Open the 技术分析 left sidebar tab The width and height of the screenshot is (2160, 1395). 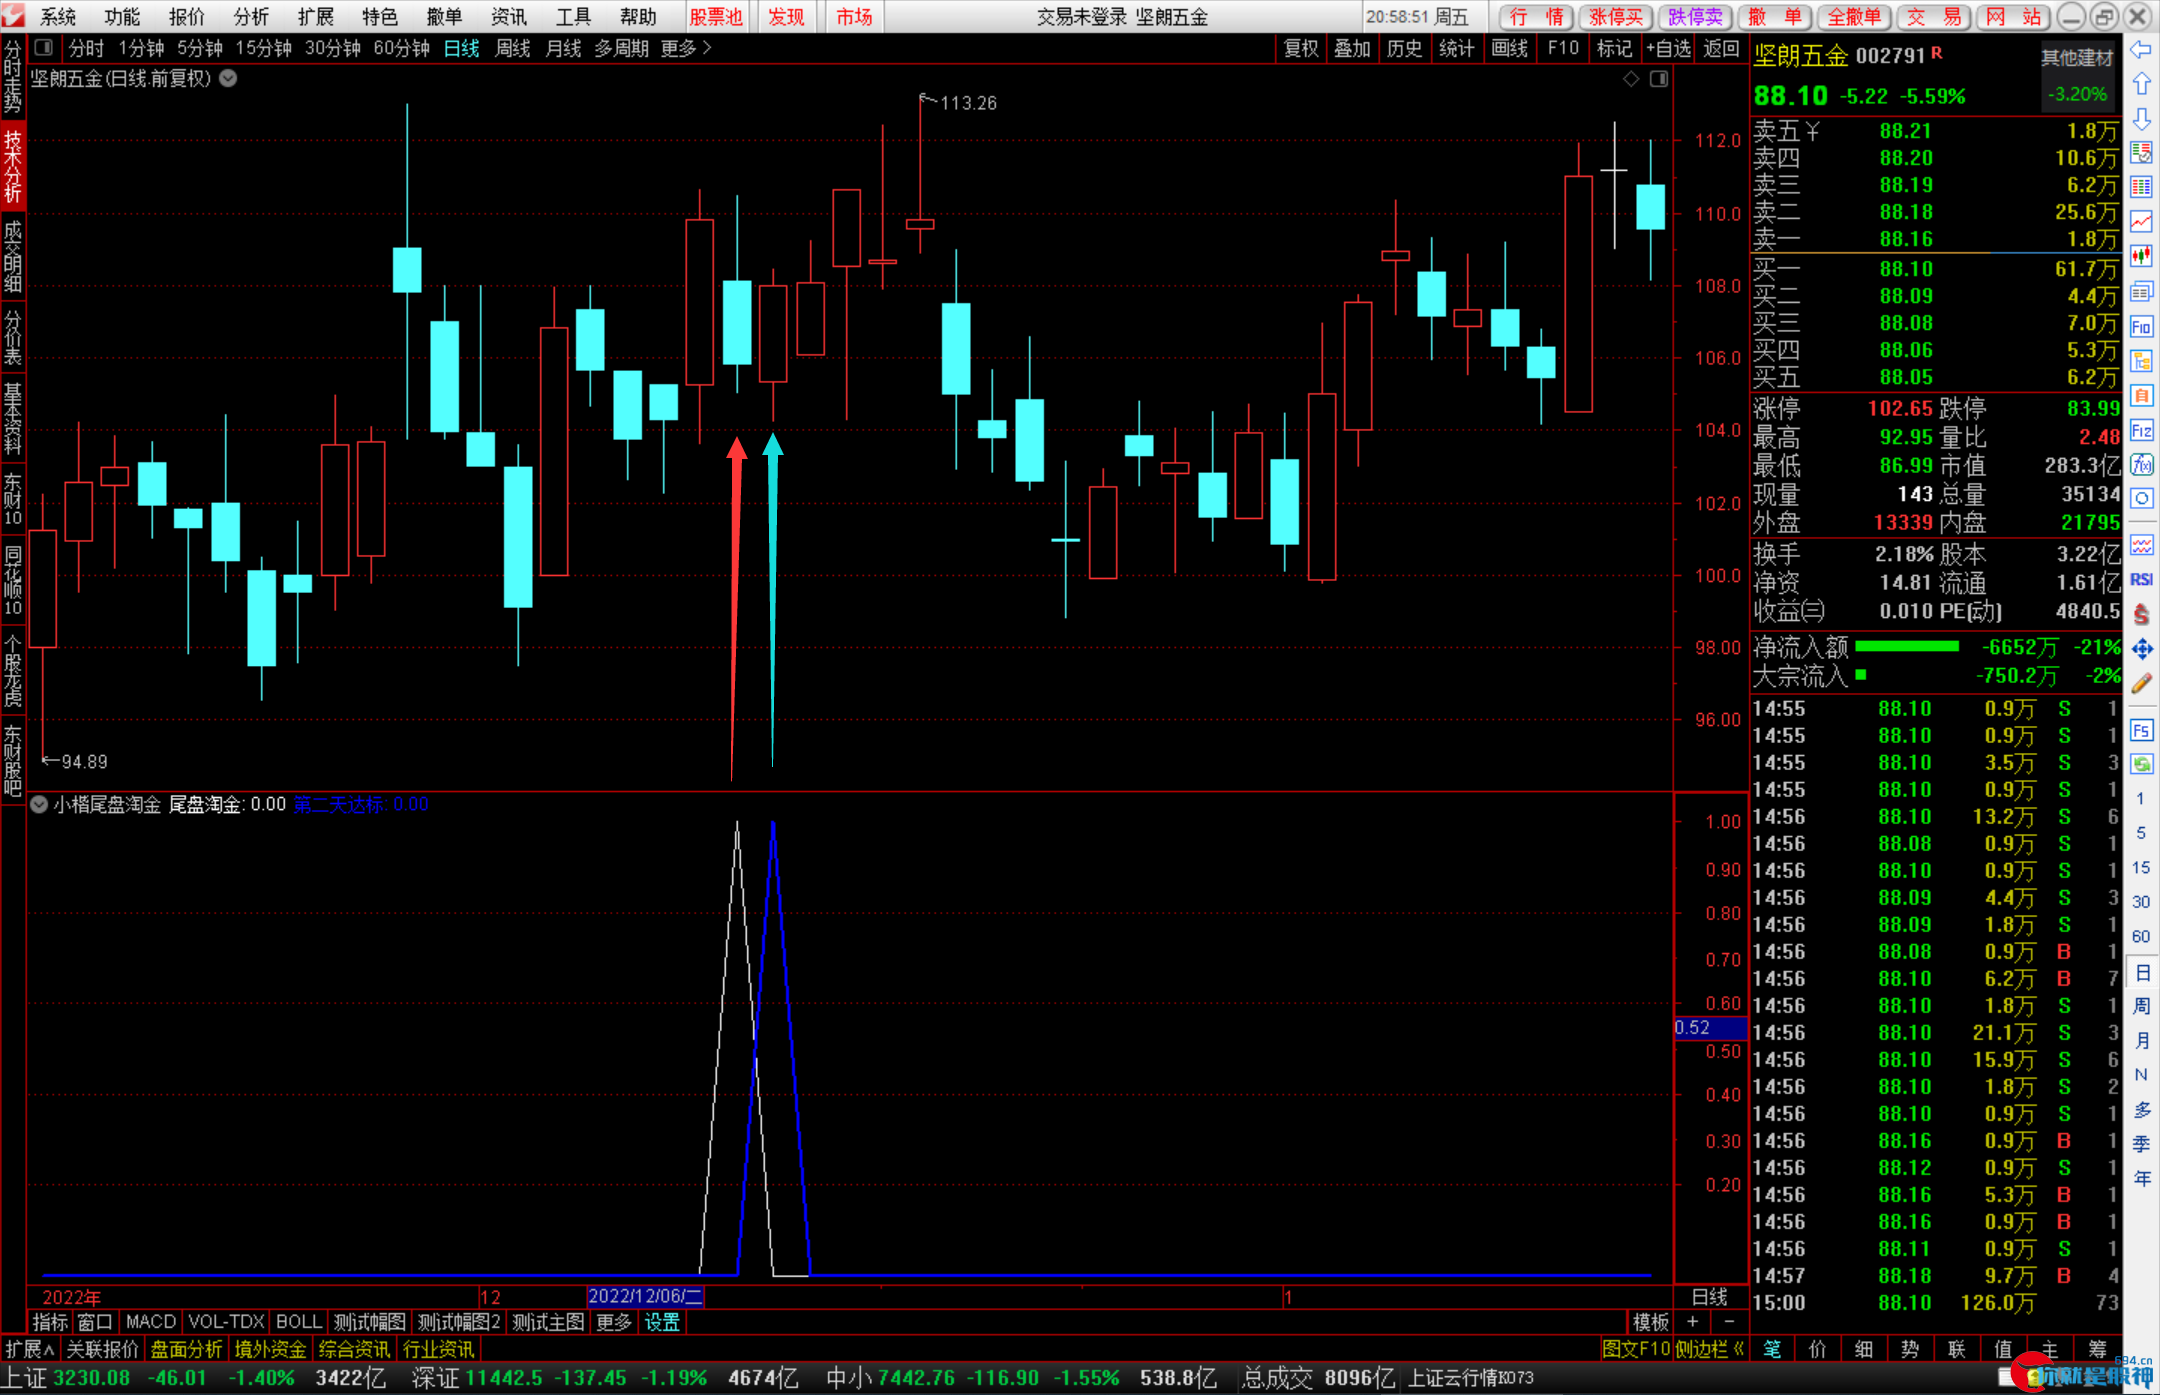13,167
